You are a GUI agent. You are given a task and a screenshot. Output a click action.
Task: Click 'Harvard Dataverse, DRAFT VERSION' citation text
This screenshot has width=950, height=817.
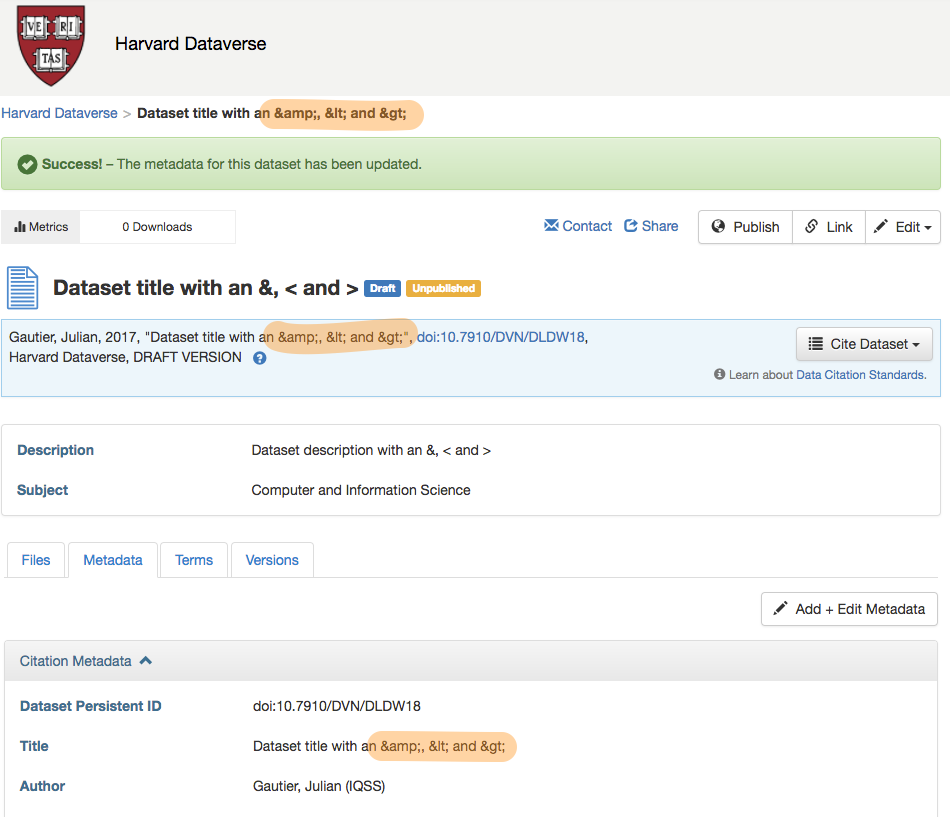pyautogui.click(x=125, y=357)
